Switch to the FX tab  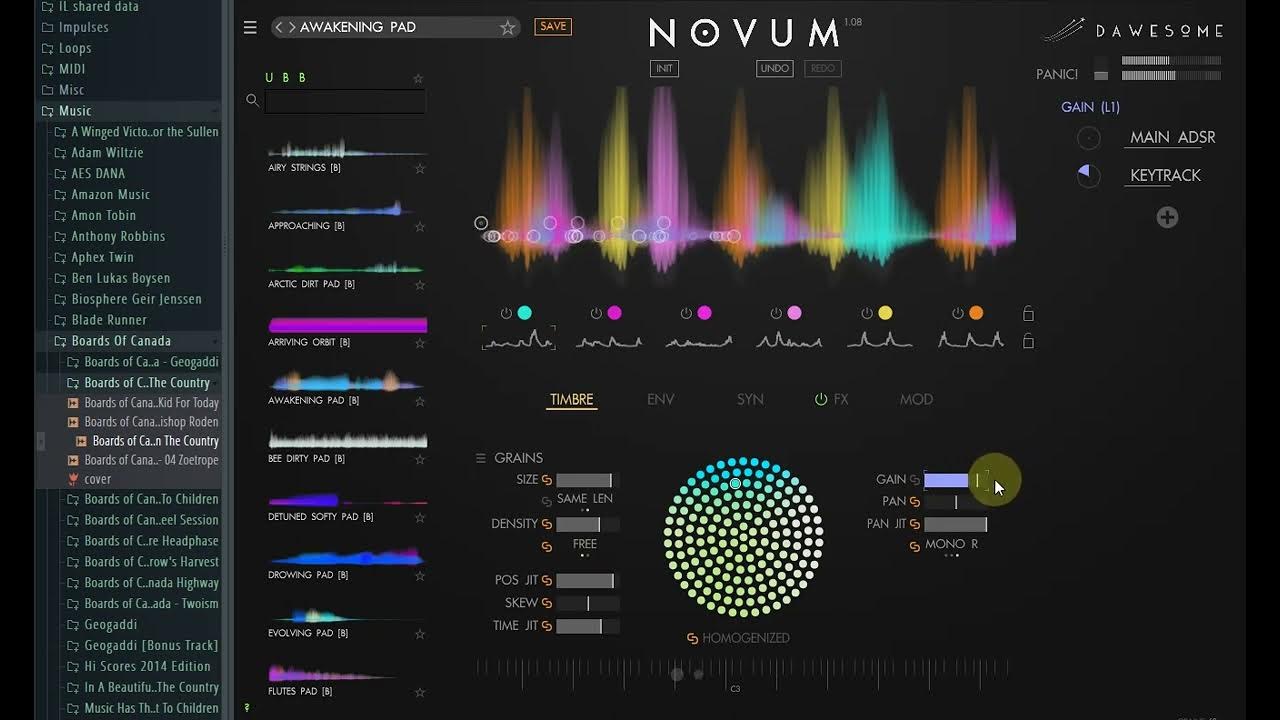(841, 399)
